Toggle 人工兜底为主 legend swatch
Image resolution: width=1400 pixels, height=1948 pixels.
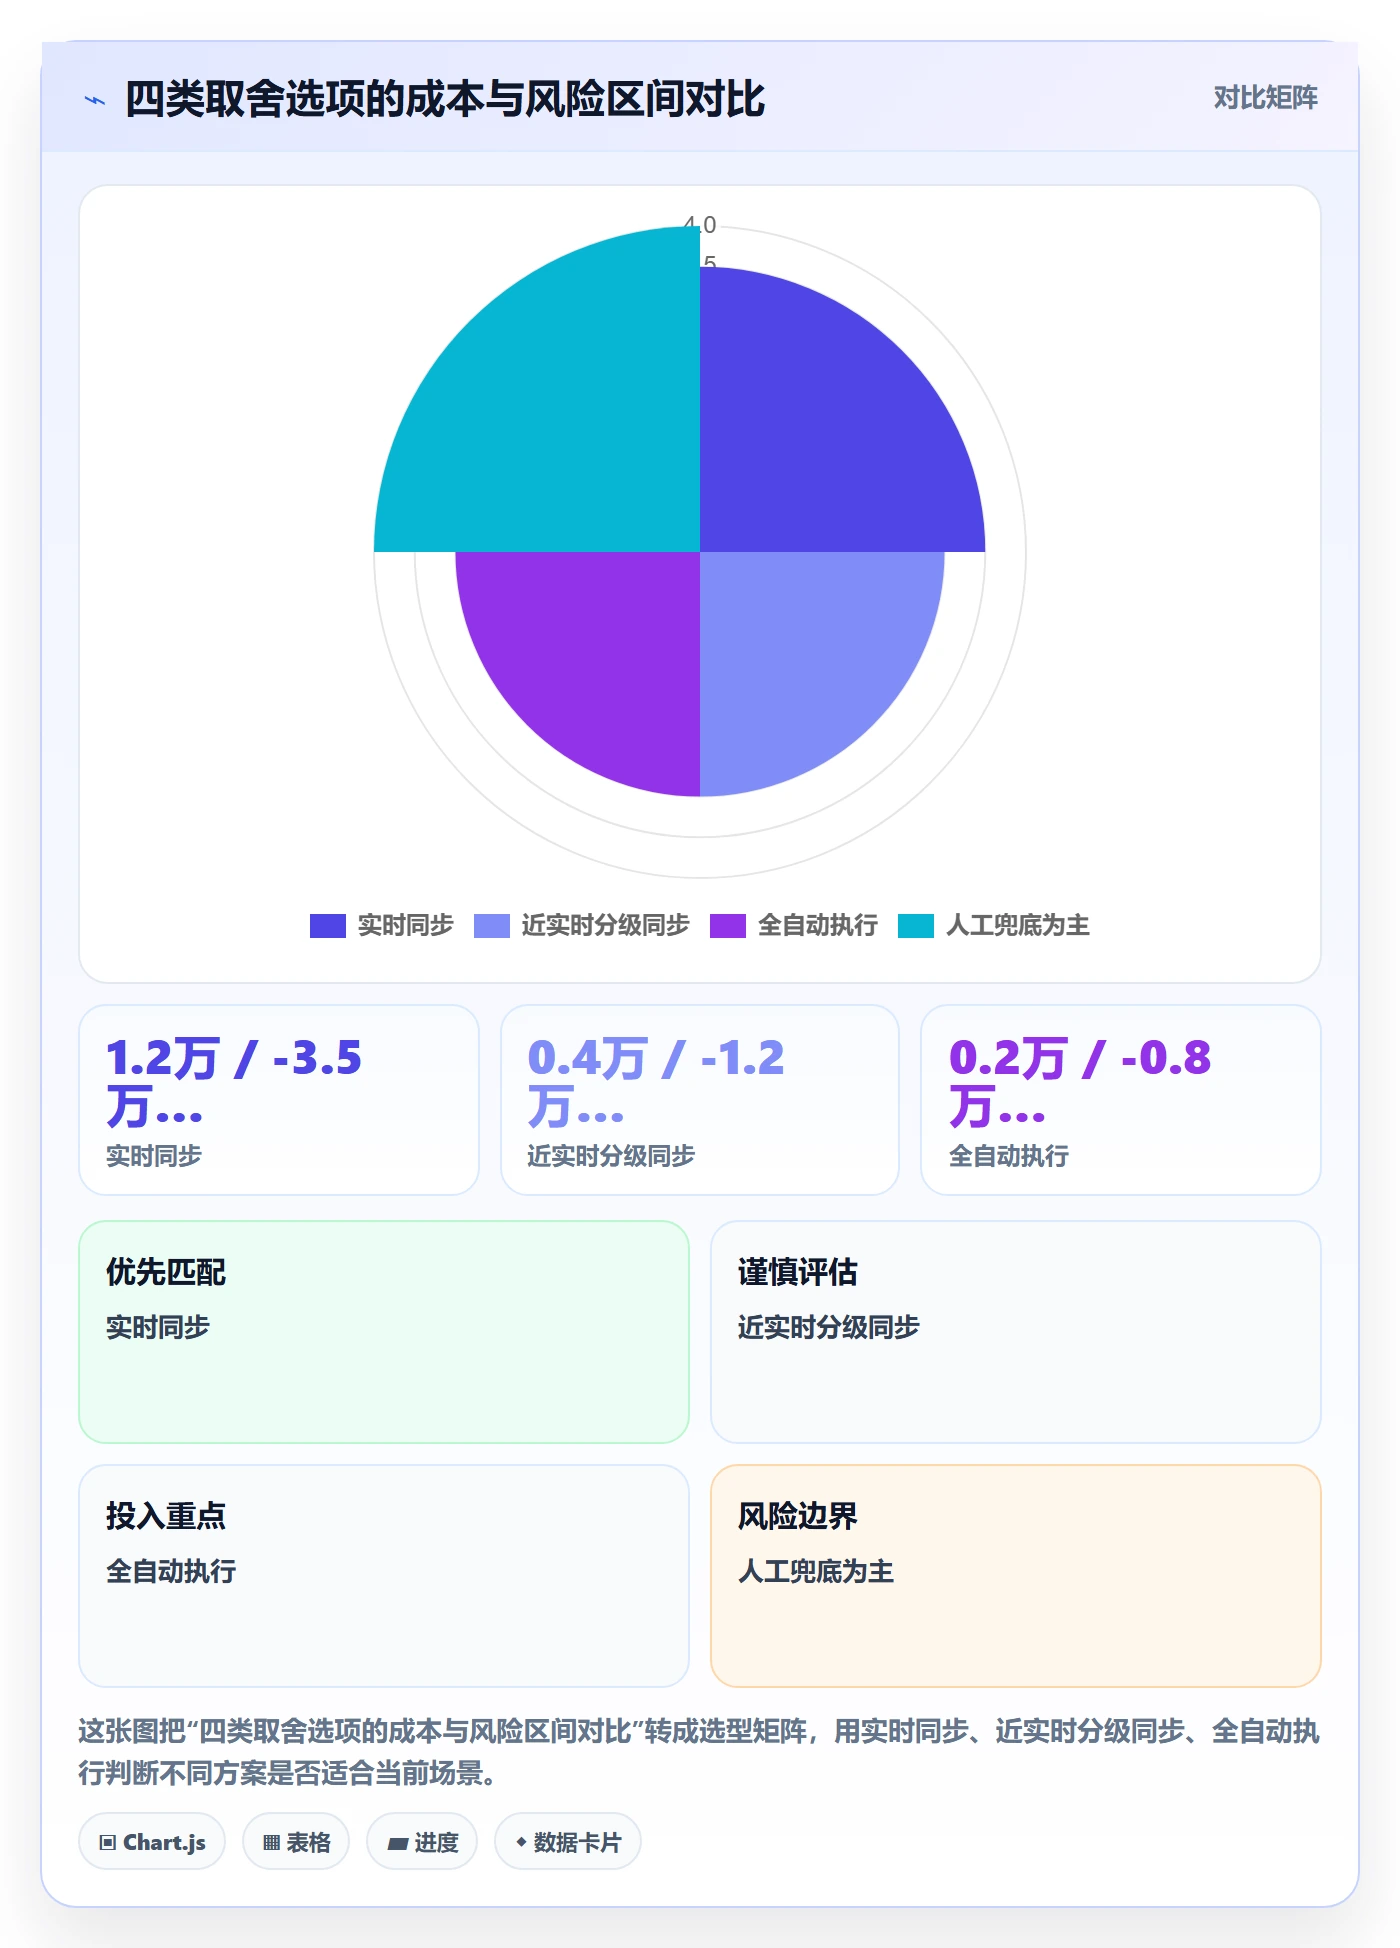pos(916,926)
